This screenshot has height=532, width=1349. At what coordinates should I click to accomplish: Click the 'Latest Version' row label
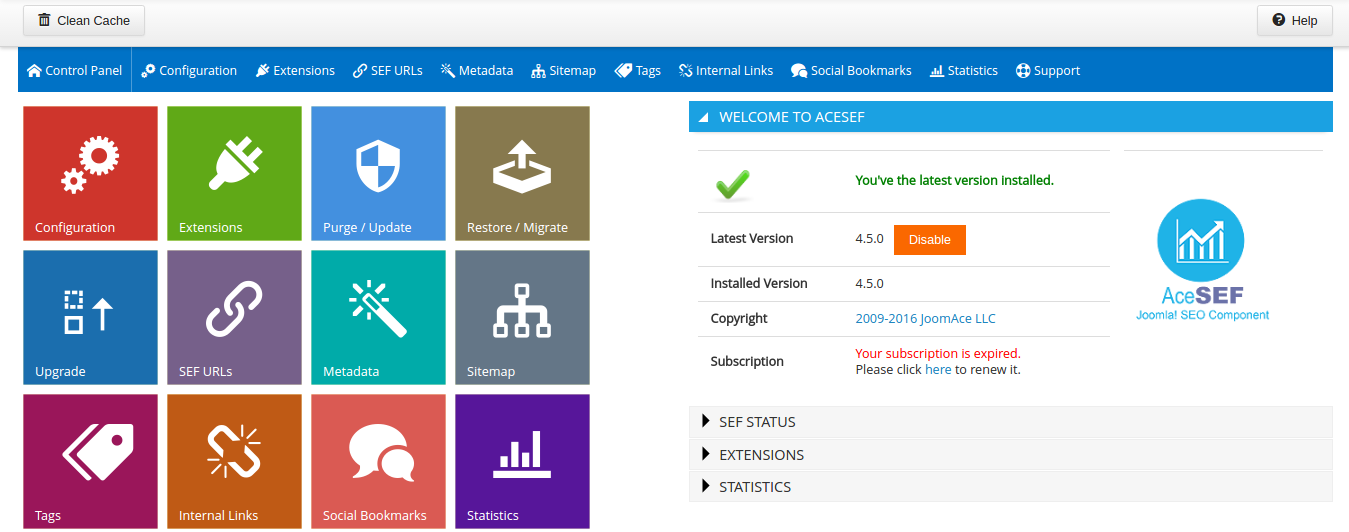click(x=752, y=239)
